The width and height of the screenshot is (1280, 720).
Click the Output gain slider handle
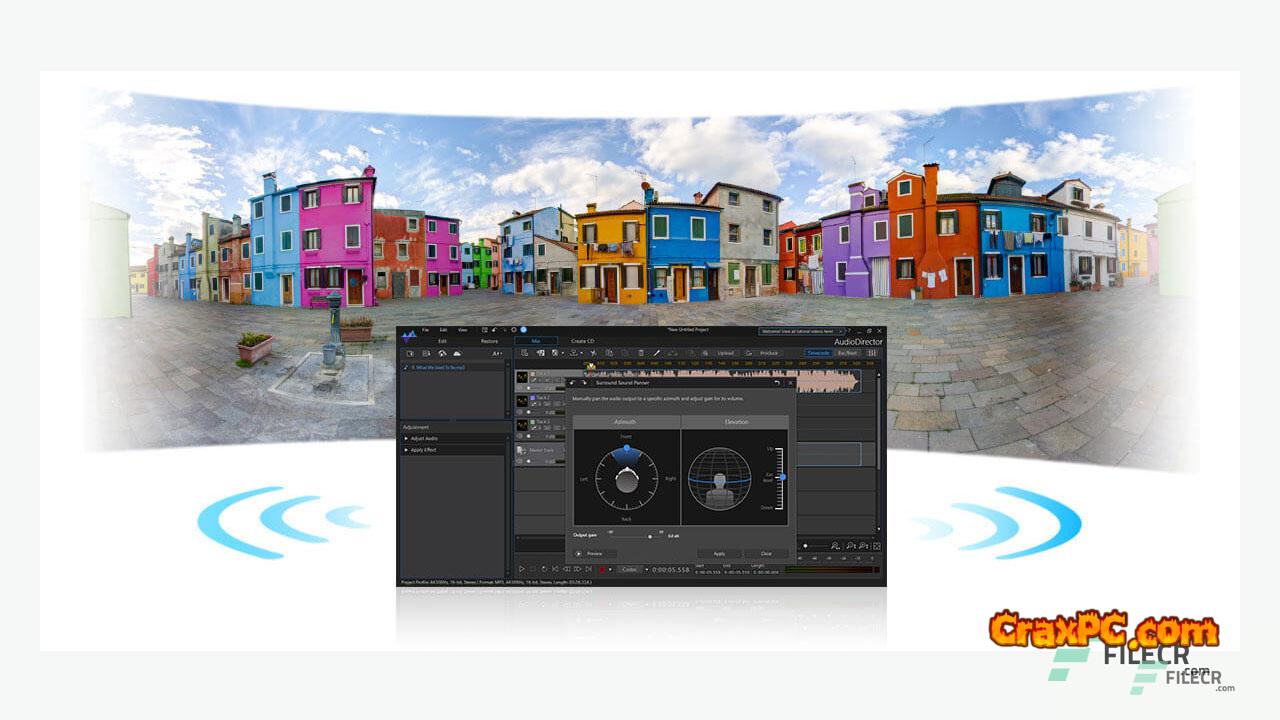coord(649,536)
